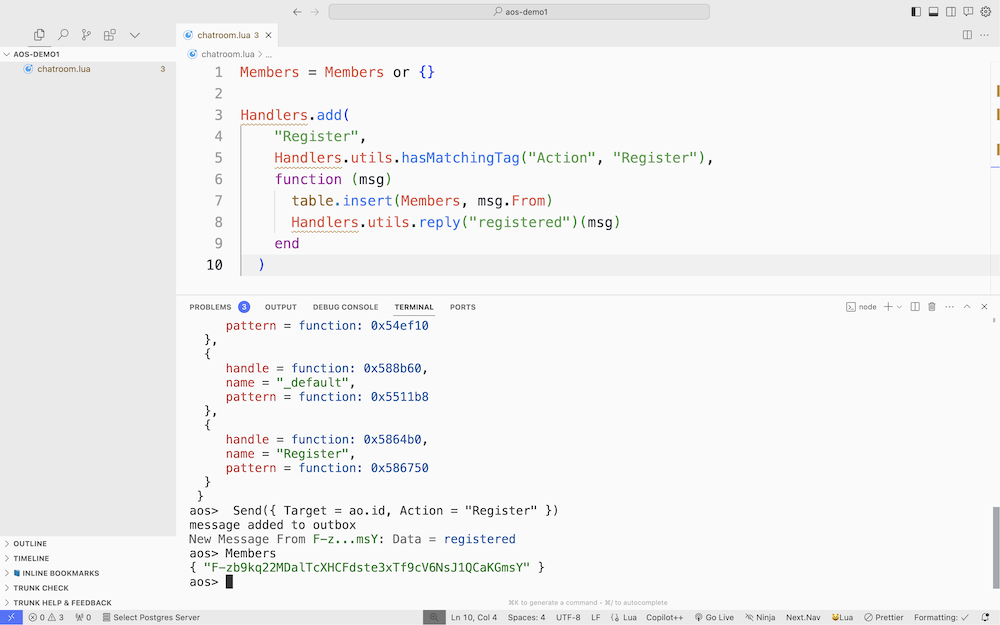Click Go Live in the status bar
1000x625 pixels.
(714, 617)
